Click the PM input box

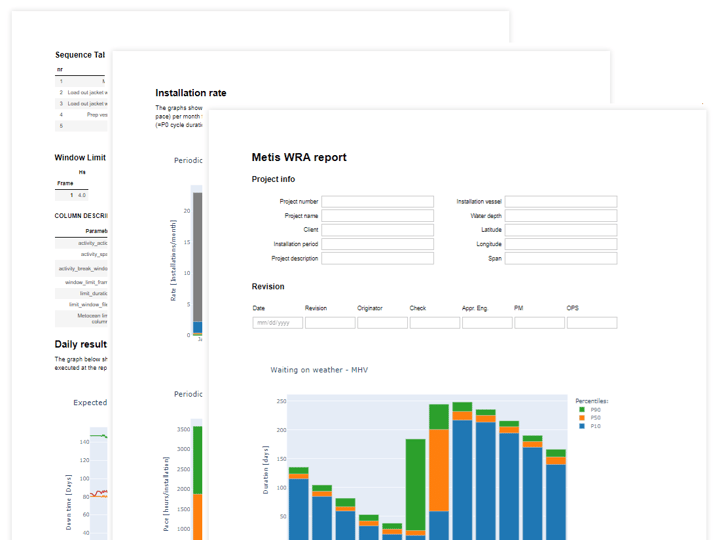pos(540,323)
